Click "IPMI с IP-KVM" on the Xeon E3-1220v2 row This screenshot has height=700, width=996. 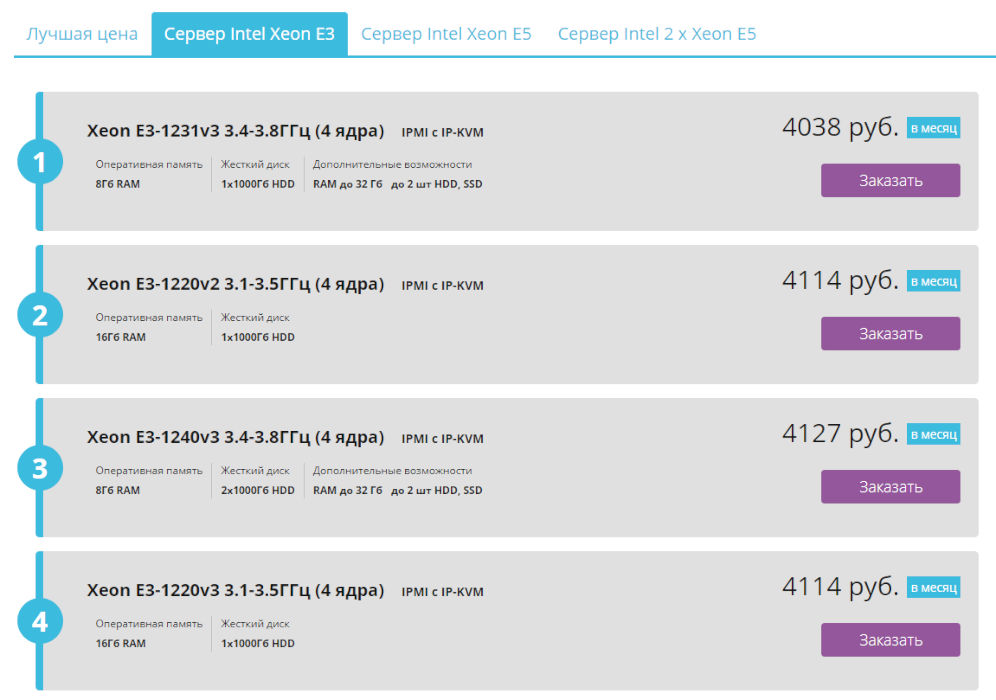click(442, 286)
